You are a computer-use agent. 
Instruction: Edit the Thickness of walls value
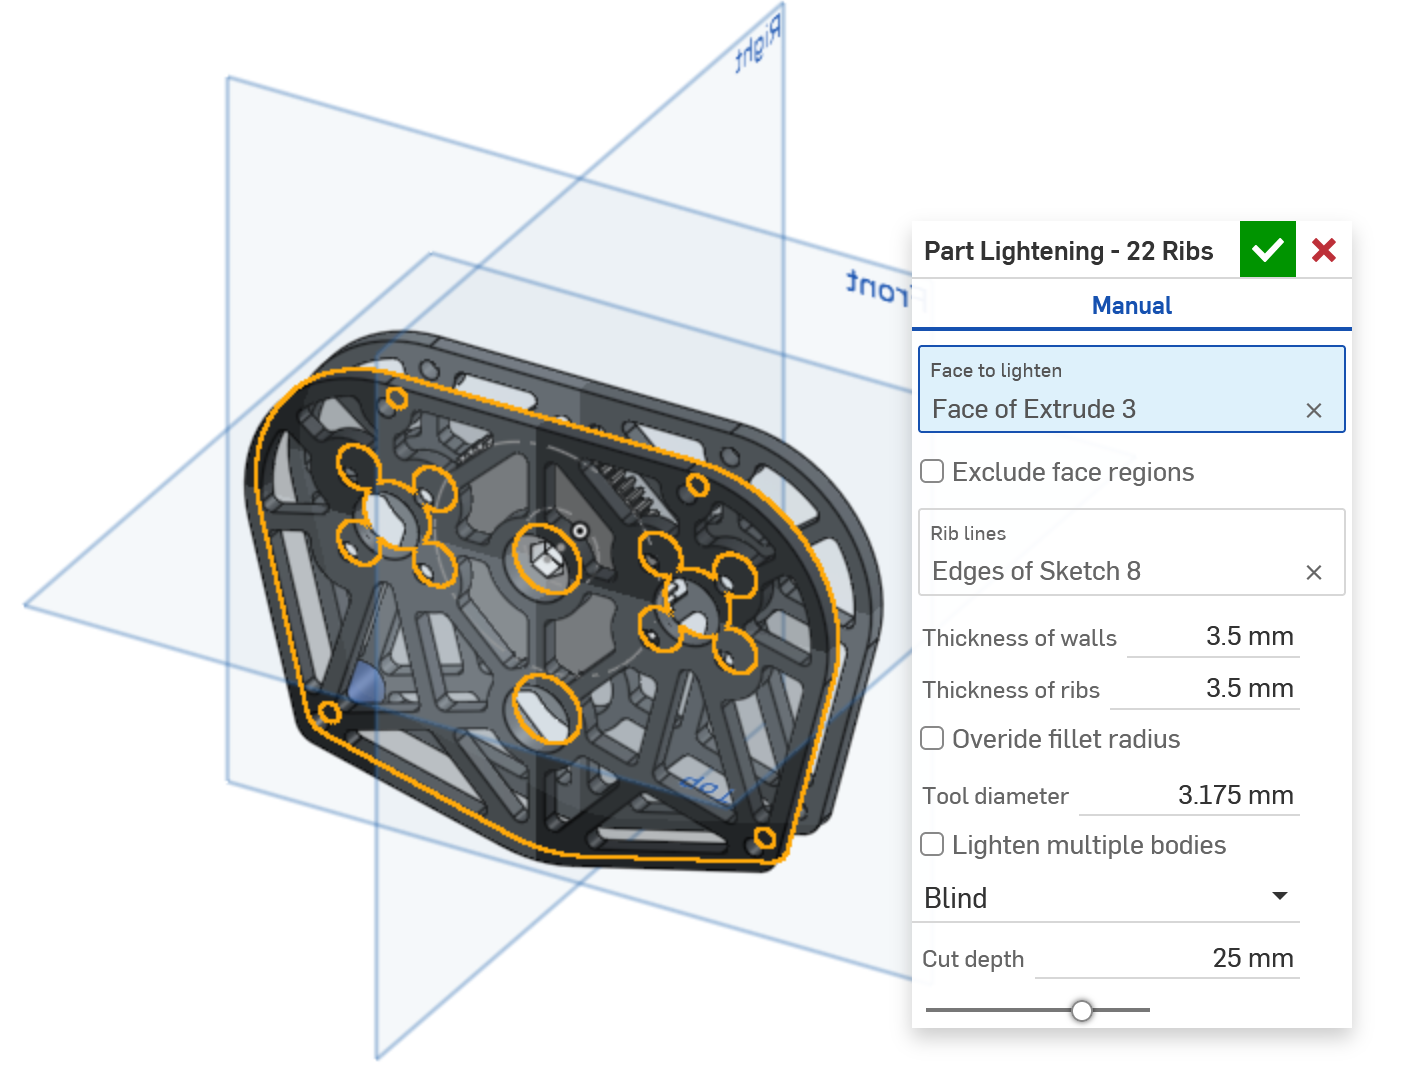[1214, 637]
